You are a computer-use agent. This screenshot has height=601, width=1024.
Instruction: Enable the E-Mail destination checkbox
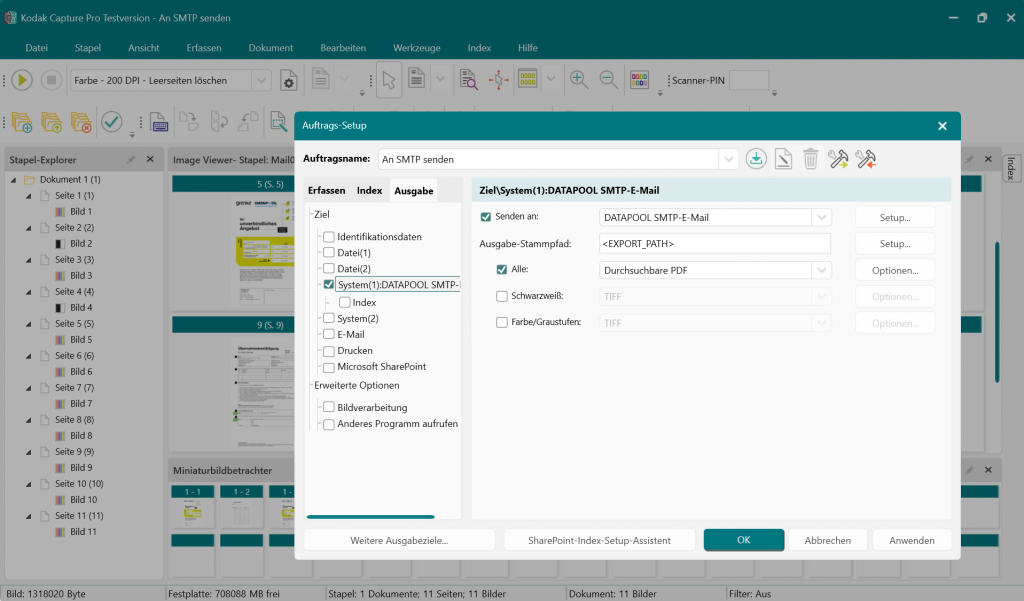point(329,334)
